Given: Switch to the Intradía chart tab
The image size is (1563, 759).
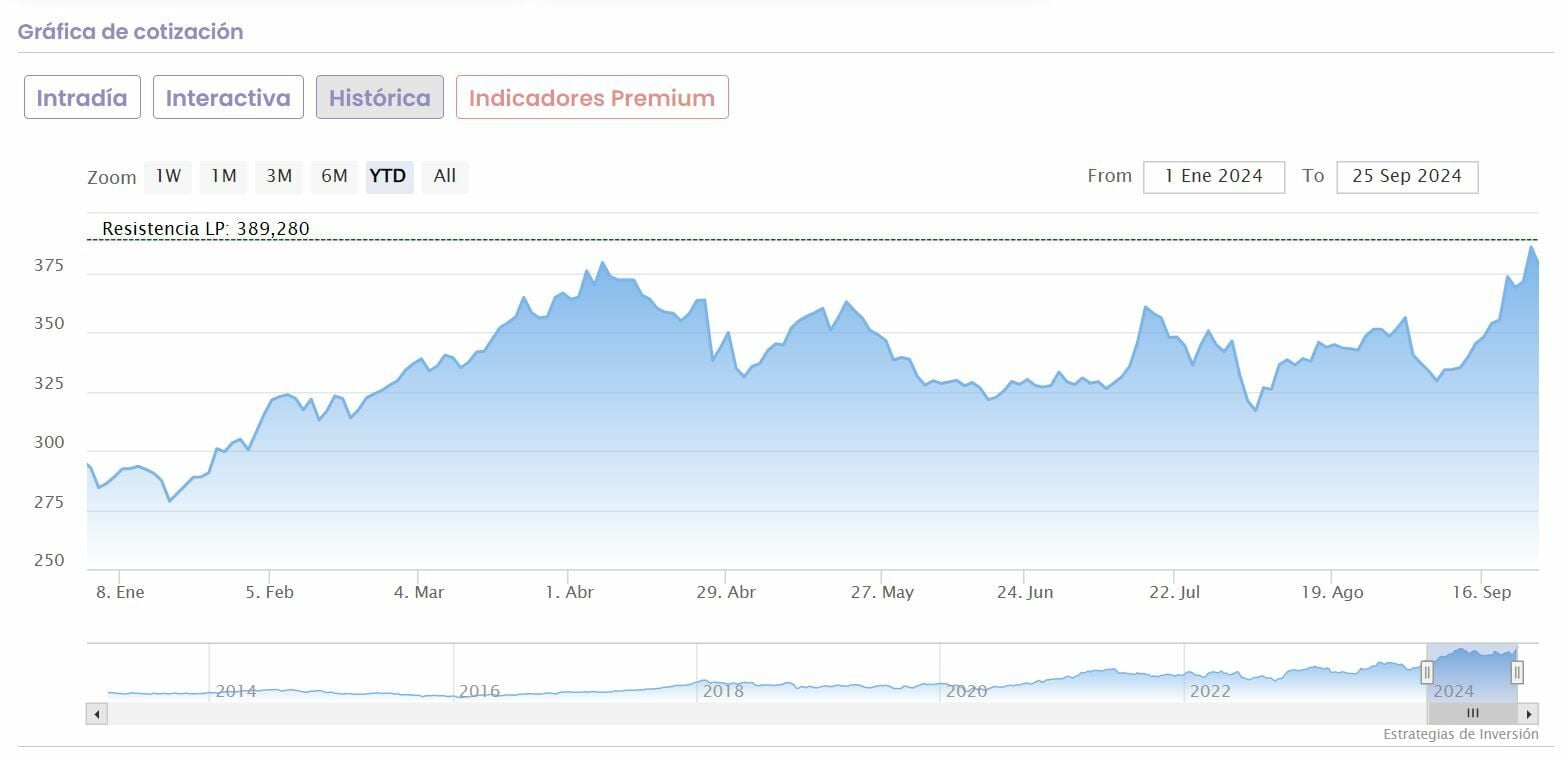Looking at the screenshot, I should click(x=82, y=98).
